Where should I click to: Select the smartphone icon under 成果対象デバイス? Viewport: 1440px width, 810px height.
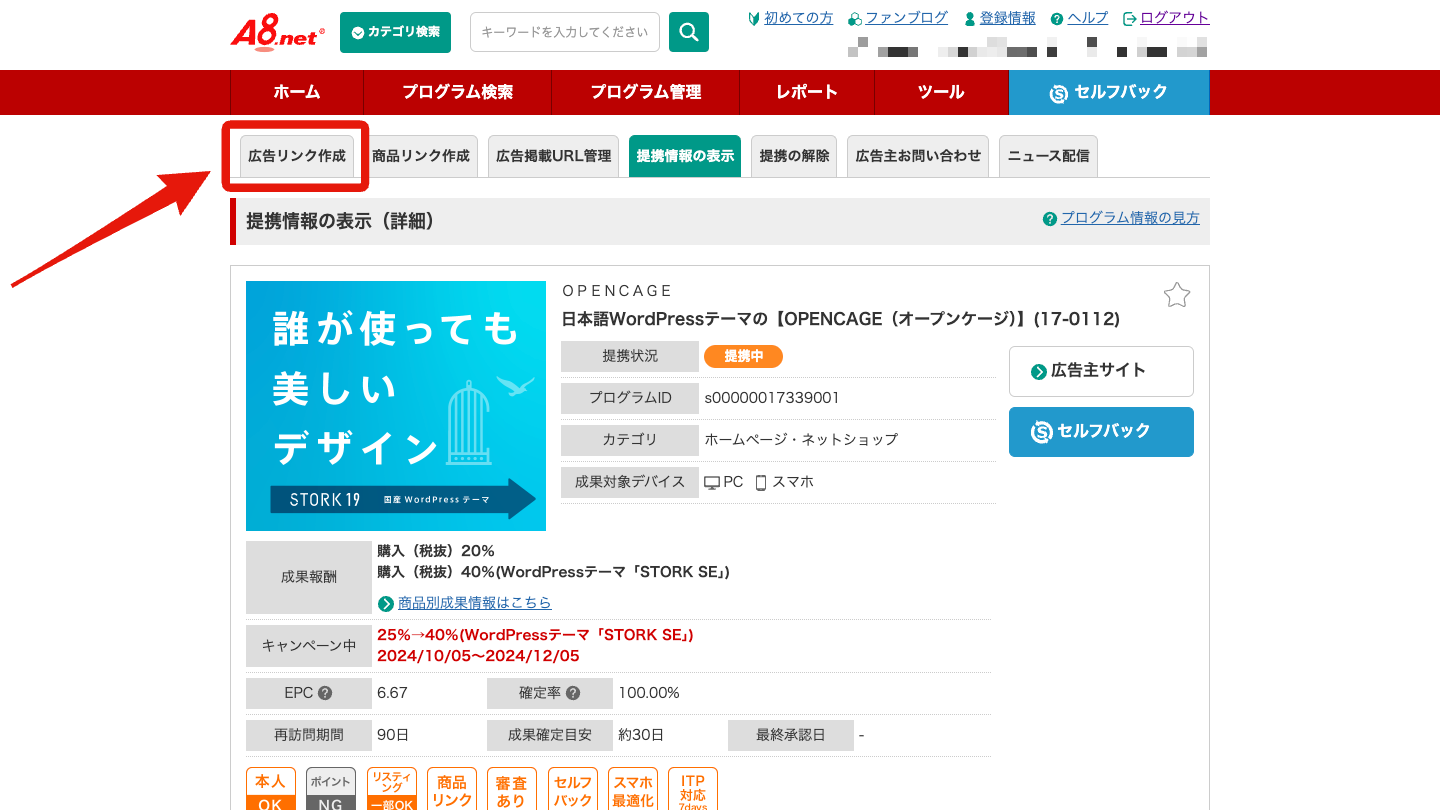point(761,481)
